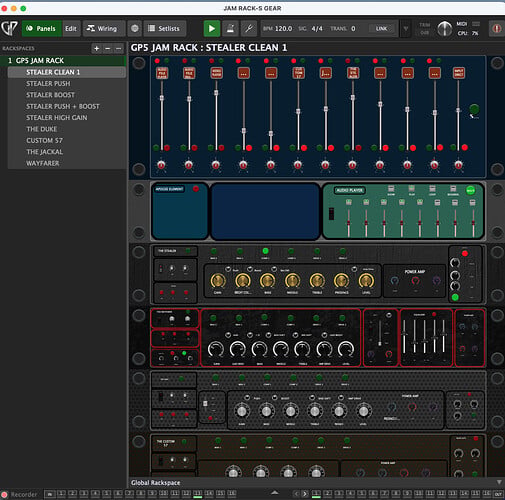Click the fourth mixer channel fader handle
The image size is (505, 500).
point(244,131)
